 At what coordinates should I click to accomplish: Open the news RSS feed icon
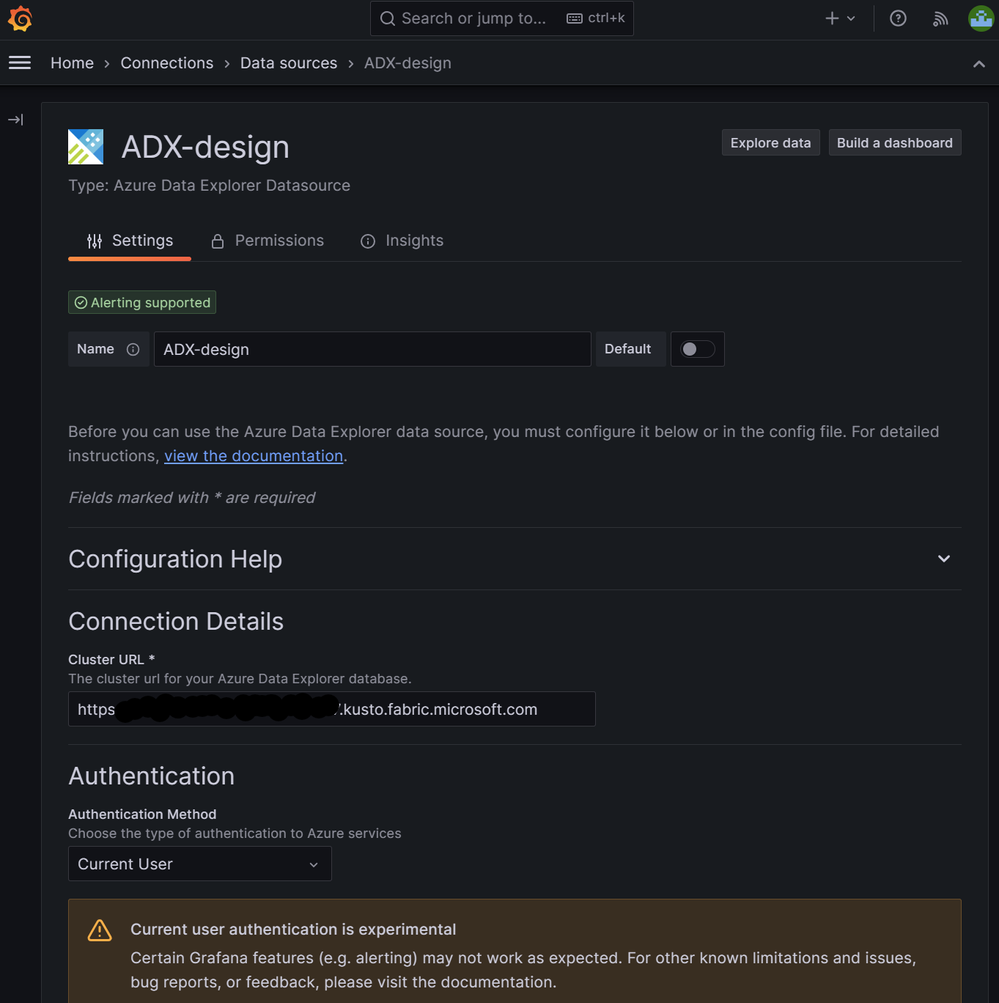point(940,19)
